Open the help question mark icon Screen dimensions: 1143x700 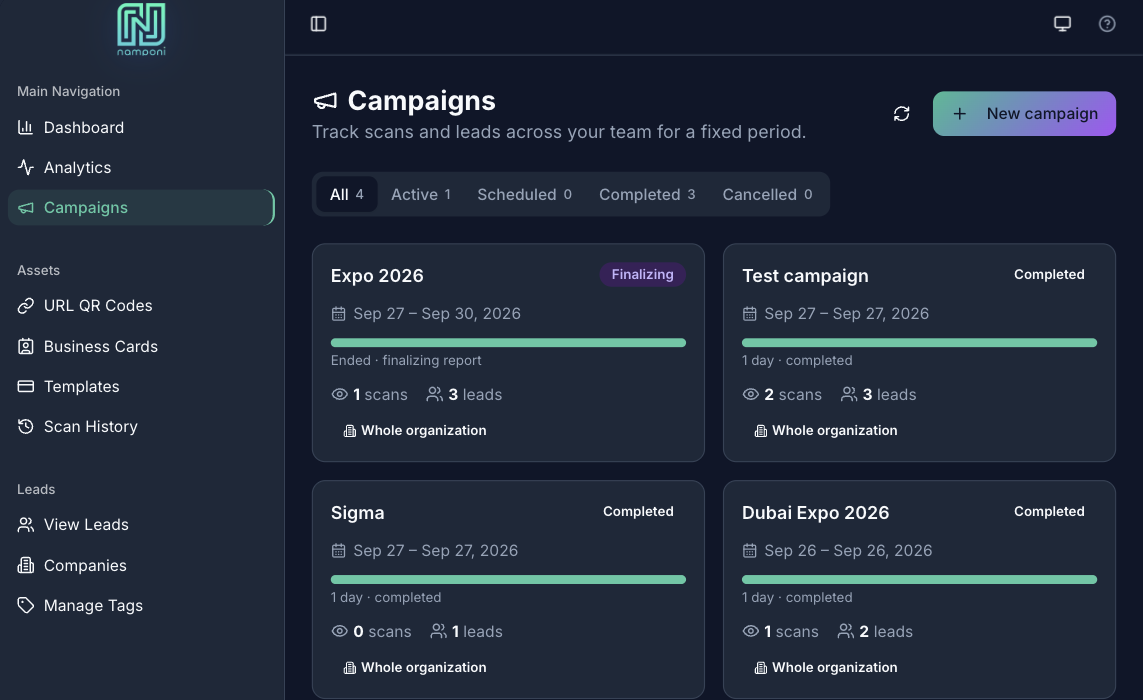[1107, 24]
